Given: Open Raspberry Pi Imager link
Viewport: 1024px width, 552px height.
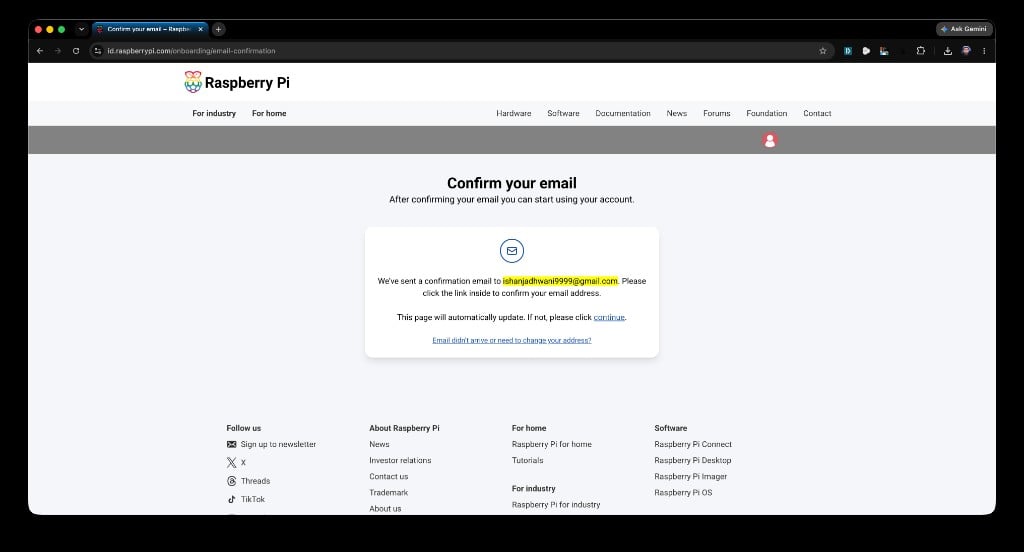Looking at the screenshot, I should pos(690,477).
